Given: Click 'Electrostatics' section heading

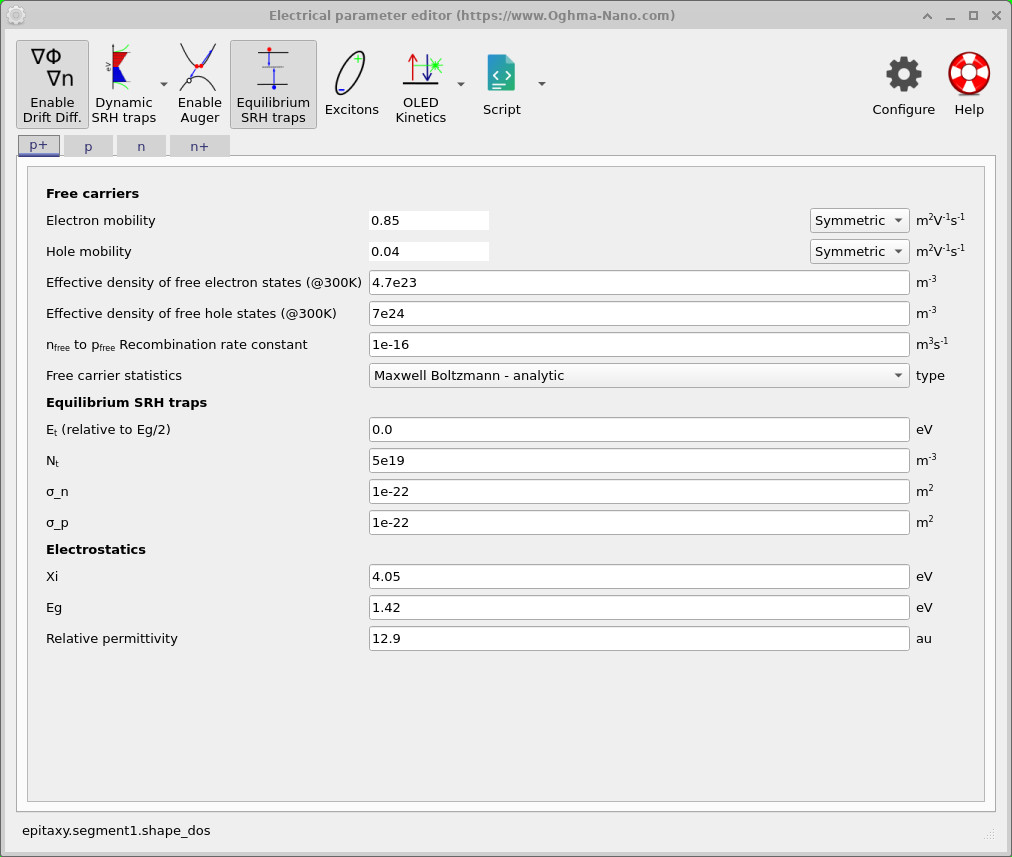Looking at the screenshot, I should [x=96, y=550].
